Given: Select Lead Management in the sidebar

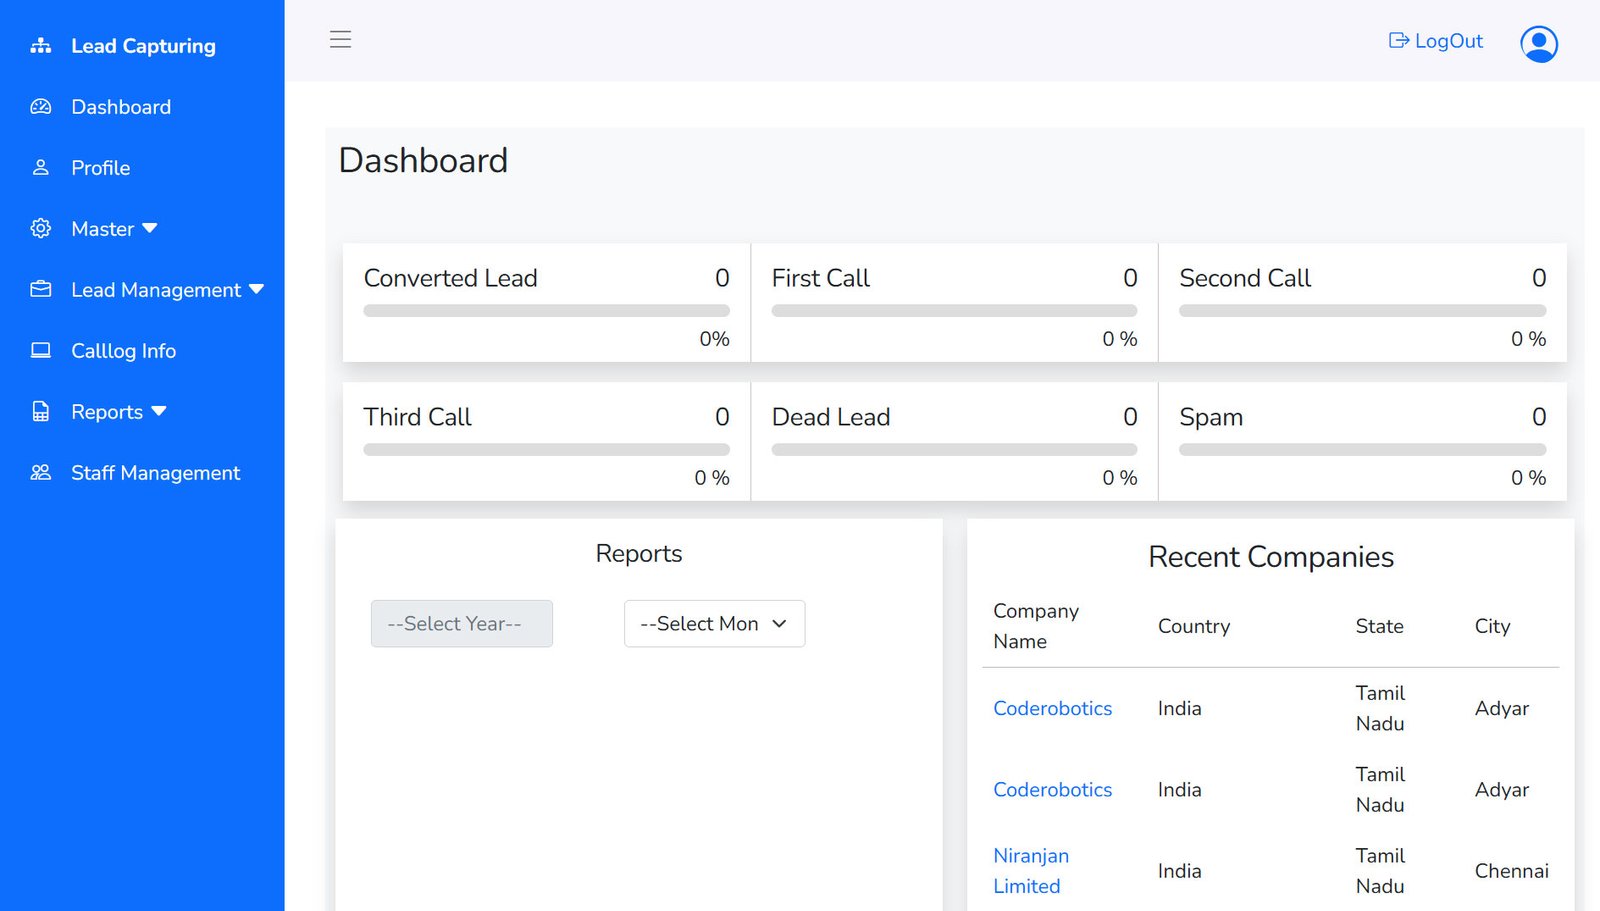Looking at the screenshot, I should point(156,290).
